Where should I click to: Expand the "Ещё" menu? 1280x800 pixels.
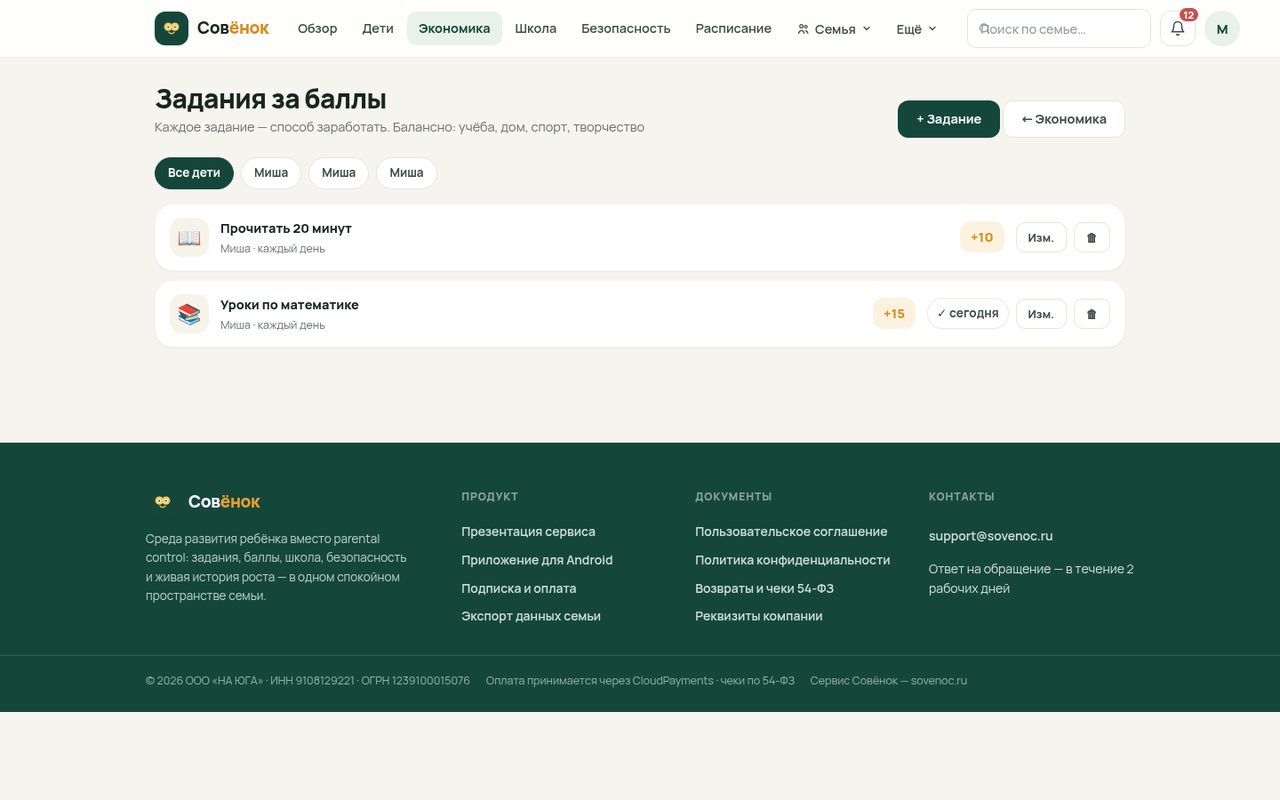[x=916, y=29]
